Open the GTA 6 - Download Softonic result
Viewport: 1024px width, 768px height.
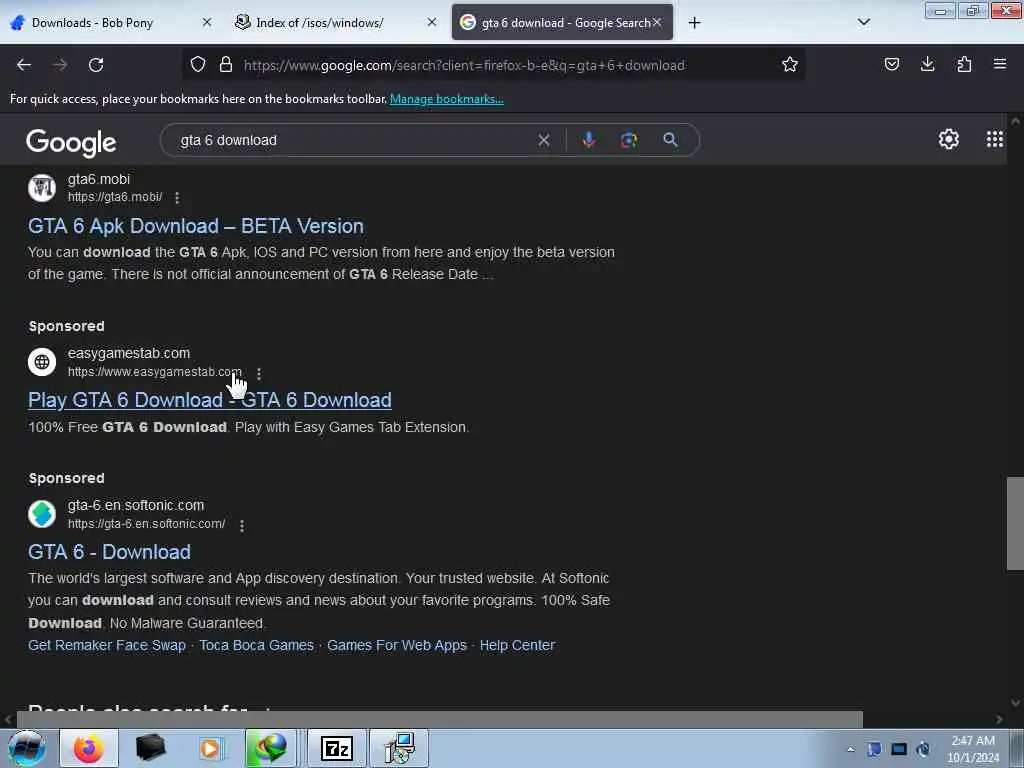click(109, 552)
